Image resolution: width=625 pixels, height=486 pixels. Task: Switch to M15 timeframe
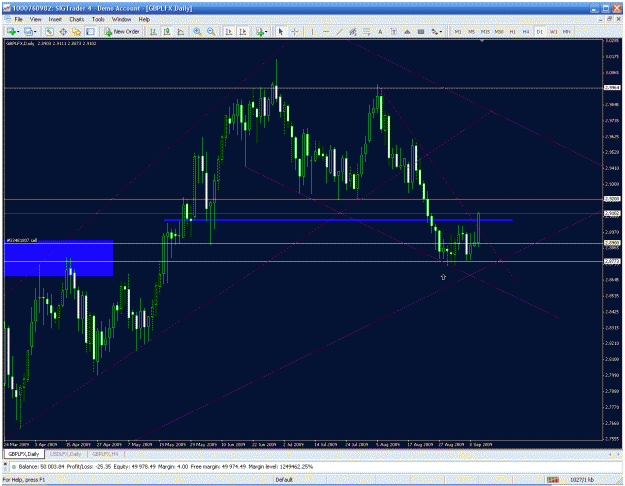tap(485, 31)
